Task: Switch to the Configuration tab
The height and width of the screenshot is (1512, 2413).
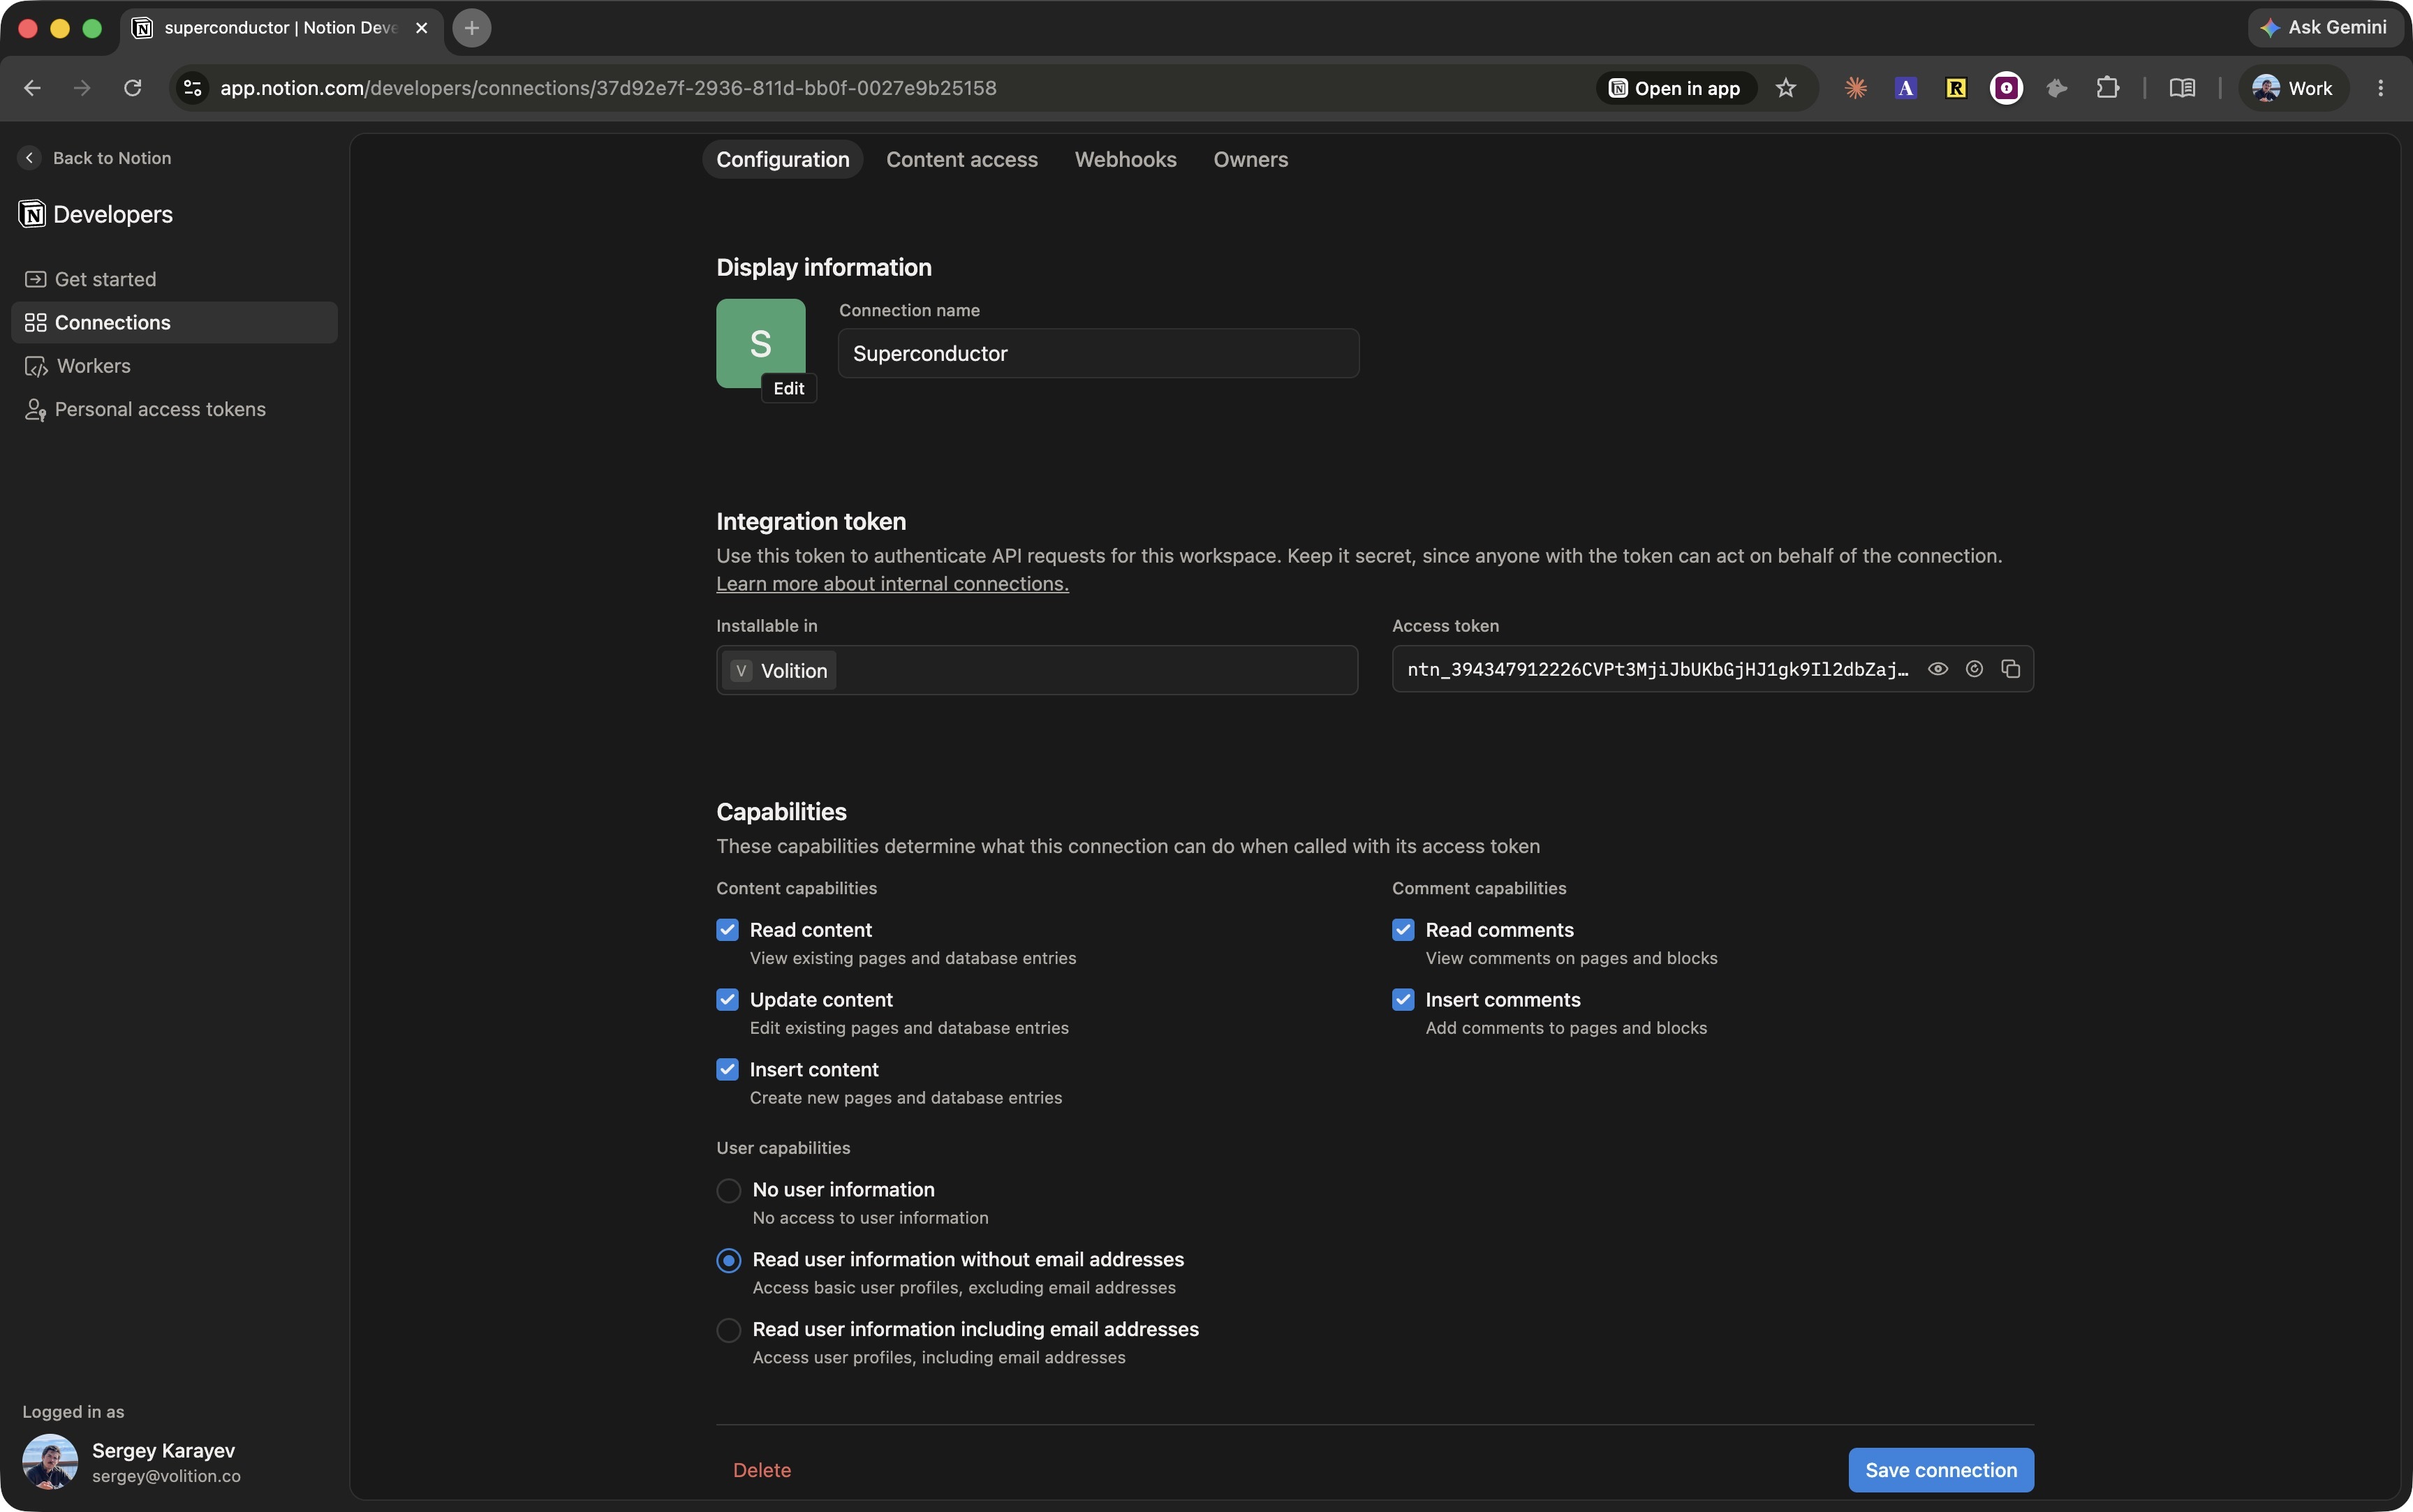Action: (782, 160)
